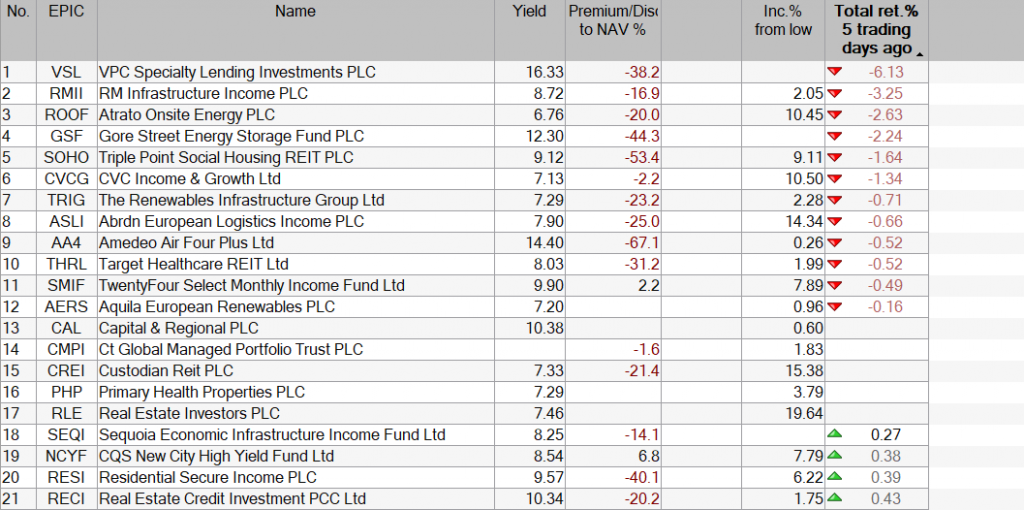Viewport: 1024px width, 510px height.
Task: Click total return value -6.13
Action: pyautogui.click(x=885, y=72)
